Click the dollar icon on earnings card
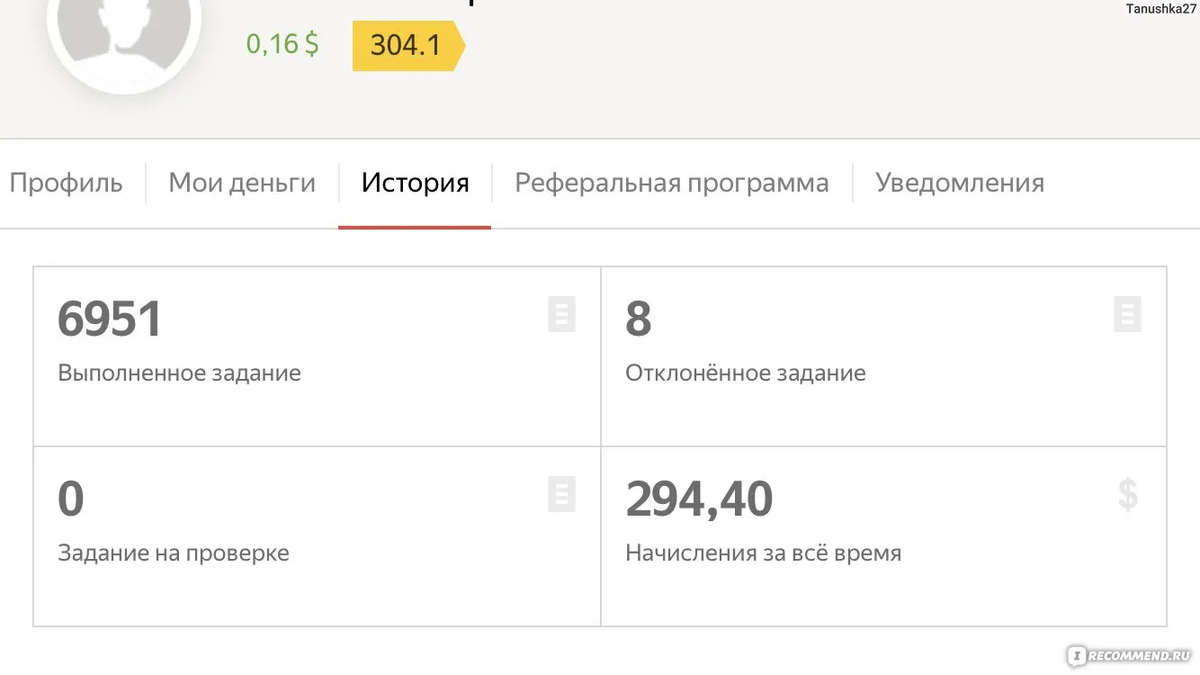 coord(1127,494)
